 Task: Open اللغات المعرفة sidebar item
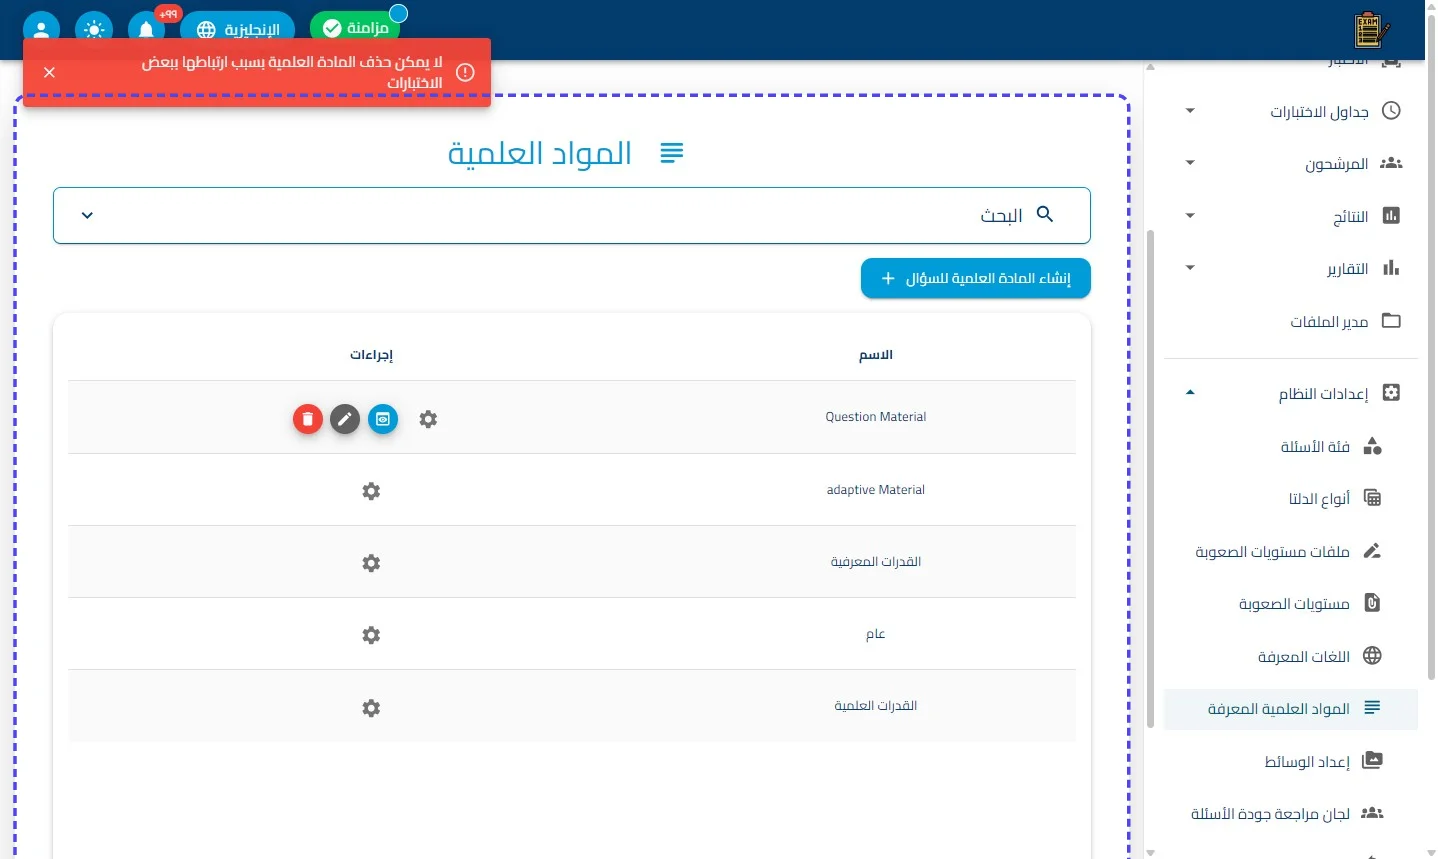coord(1291,656)
